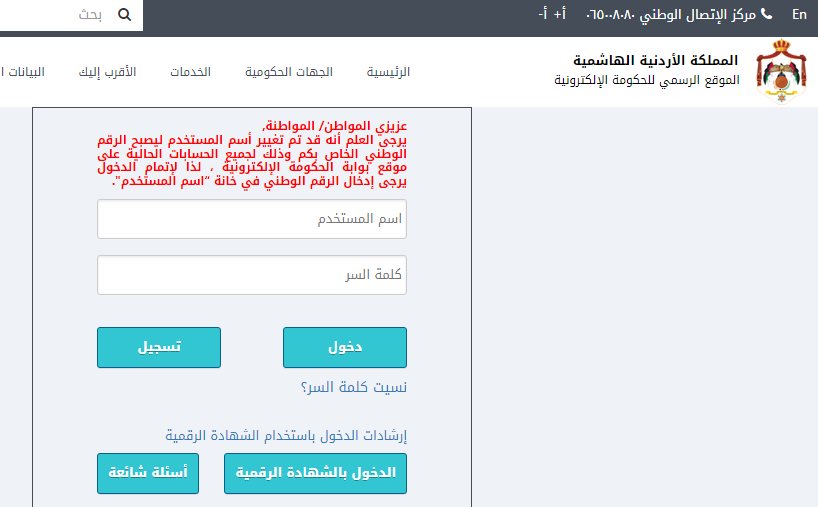Go to the الخدمات menu
The width and height of the screenshot is (818, 507).
(x=189, y=72)
